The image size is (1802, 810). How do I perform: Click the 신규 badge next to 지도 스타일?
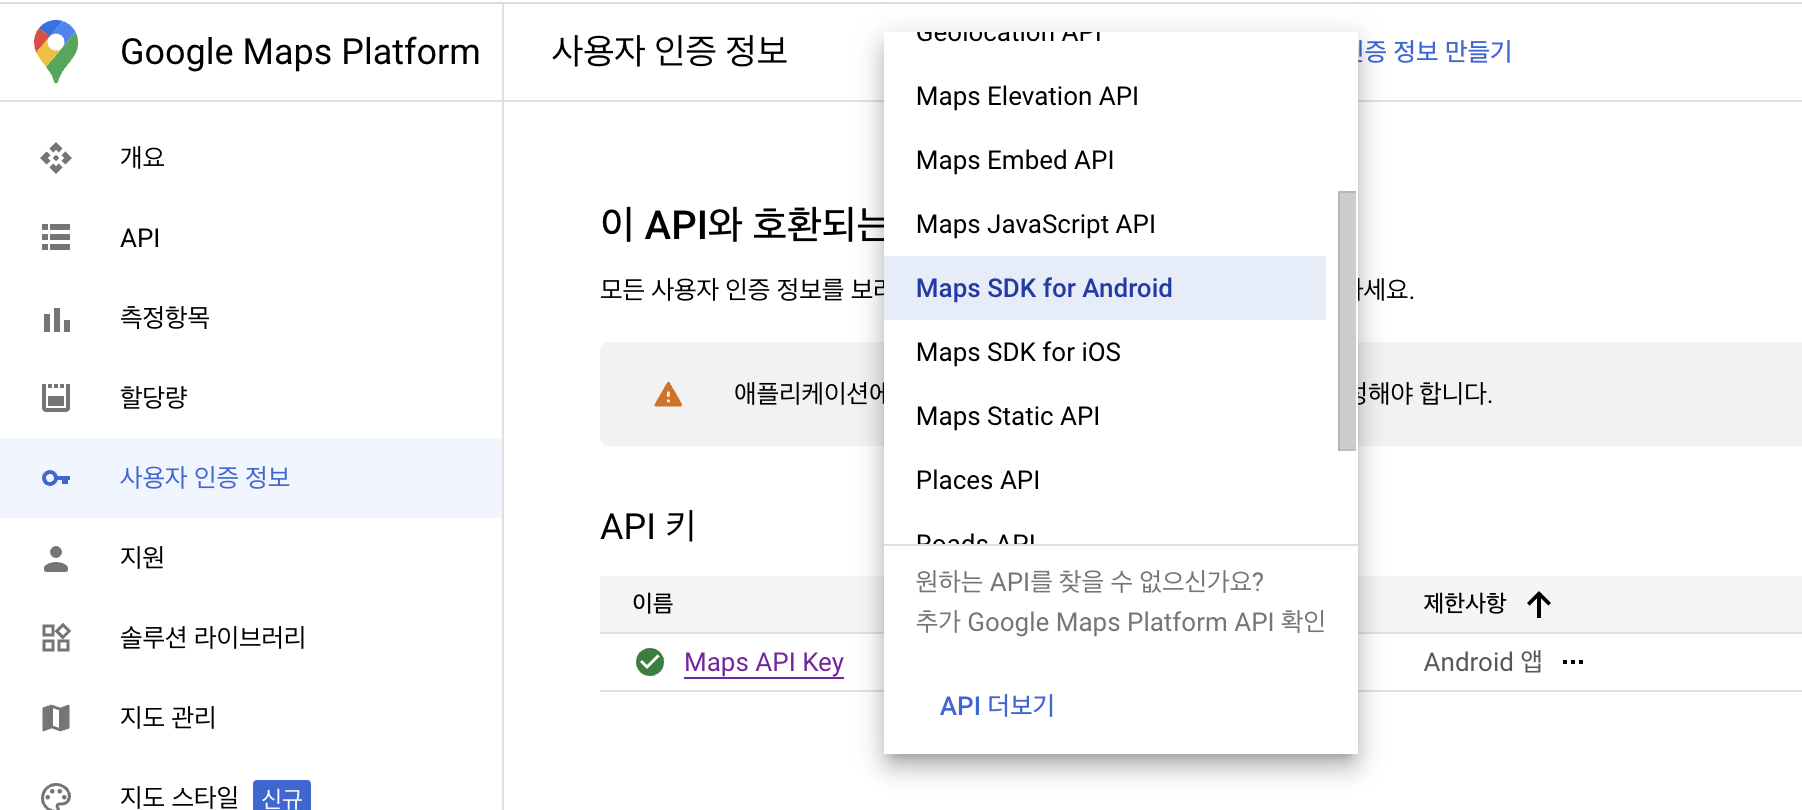point(282,796)
